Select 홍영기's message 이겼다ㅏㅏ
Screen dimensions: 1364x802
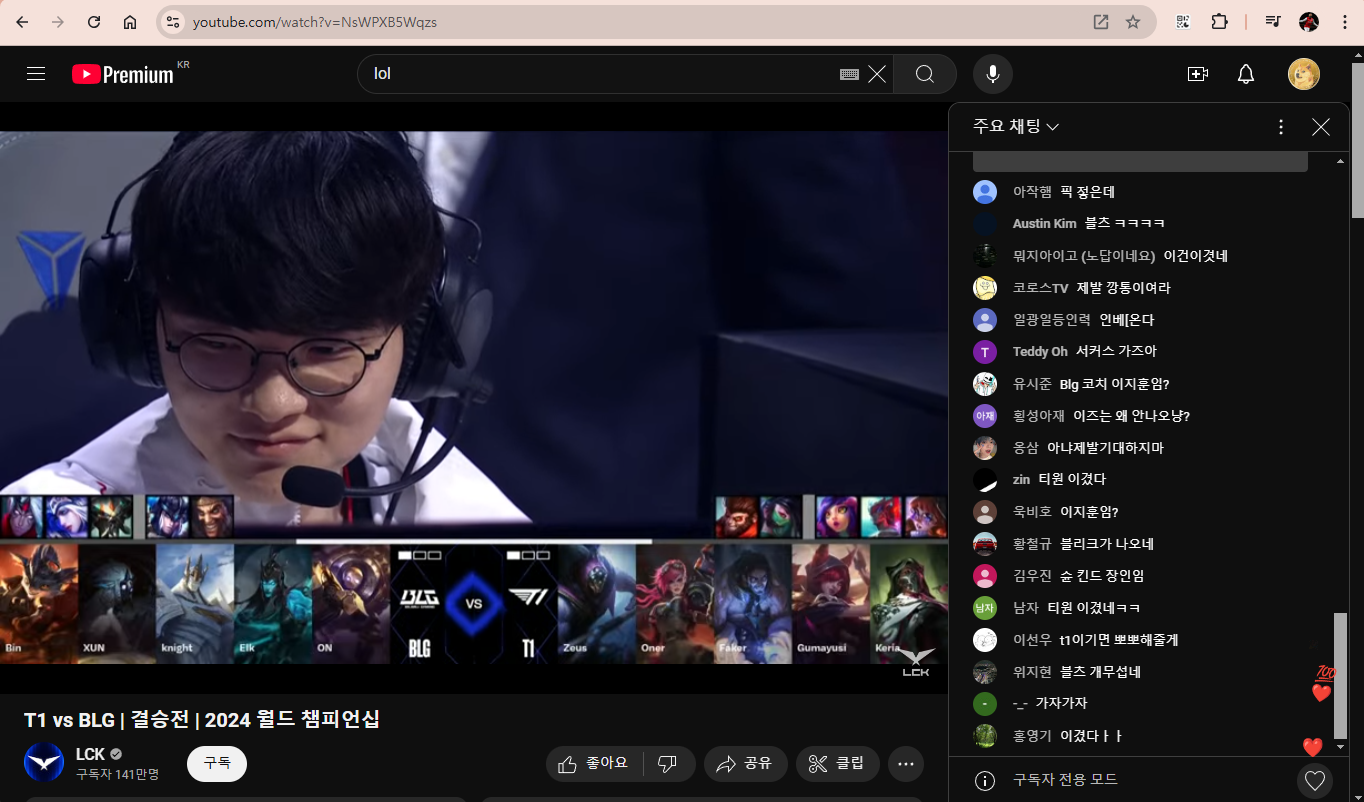1091,735
